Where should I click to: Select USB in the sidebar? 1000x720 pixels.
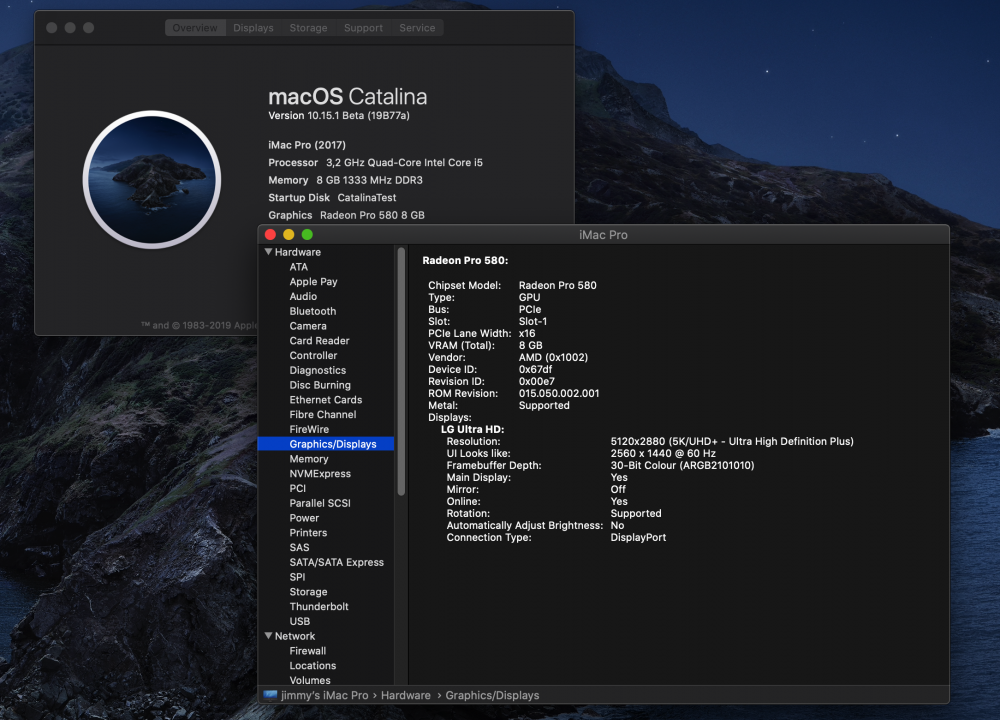[x=300, y=621]
